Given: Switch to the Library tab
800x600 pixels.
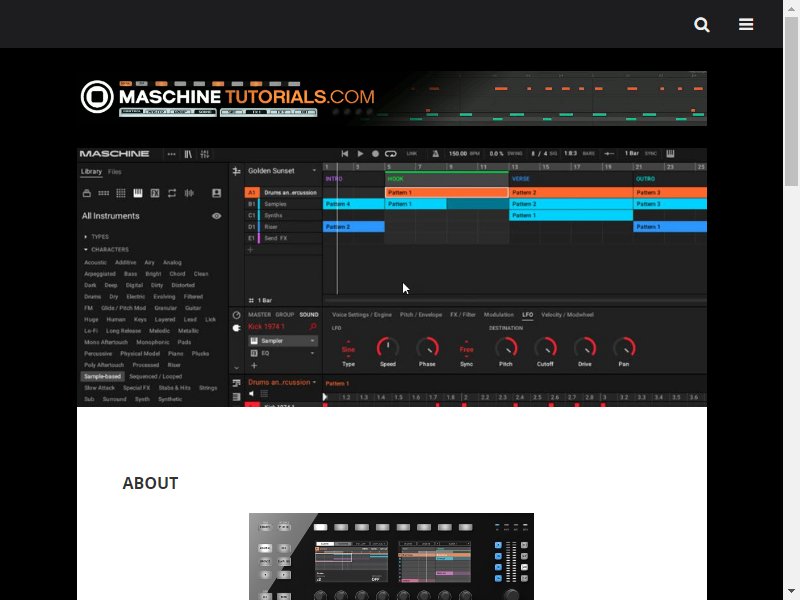Looking at the screenshot, I should 91,172.
